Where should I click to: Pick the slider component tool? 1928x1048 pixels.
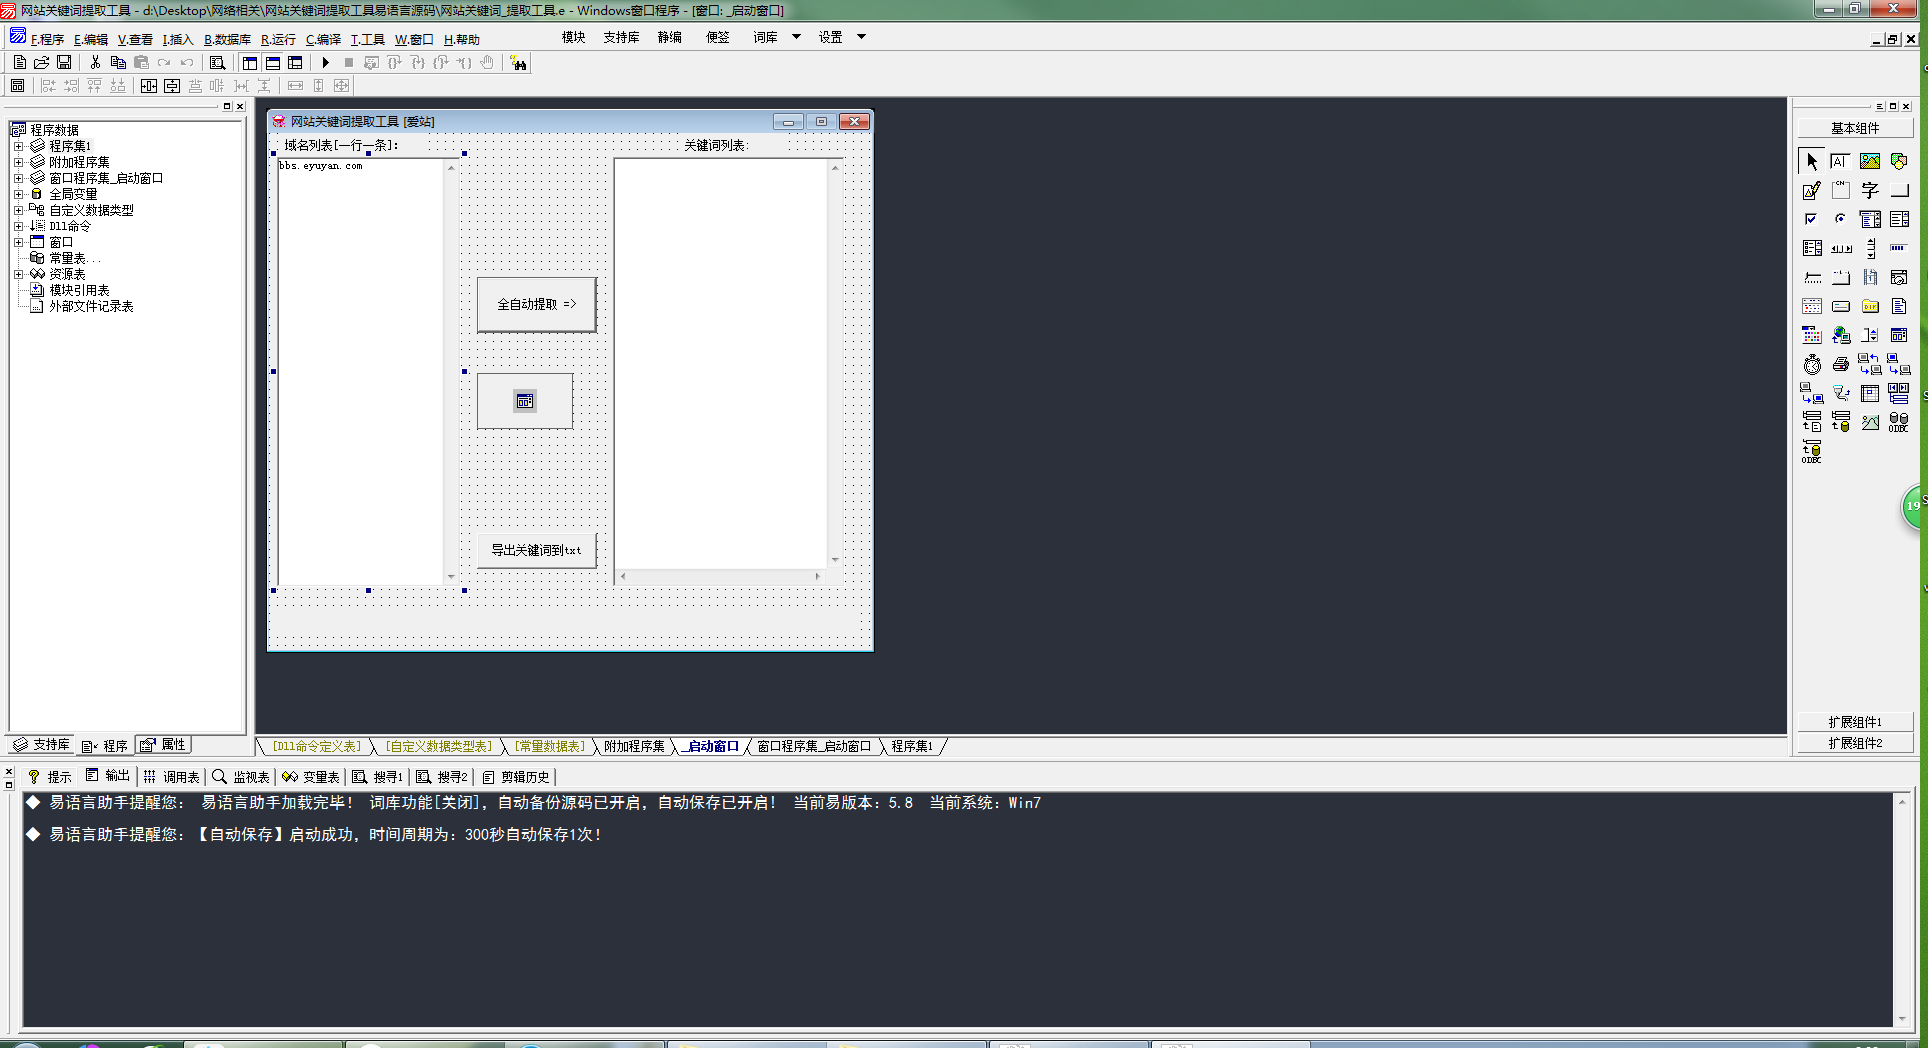pyautogui.click(x=1811, y=277)
